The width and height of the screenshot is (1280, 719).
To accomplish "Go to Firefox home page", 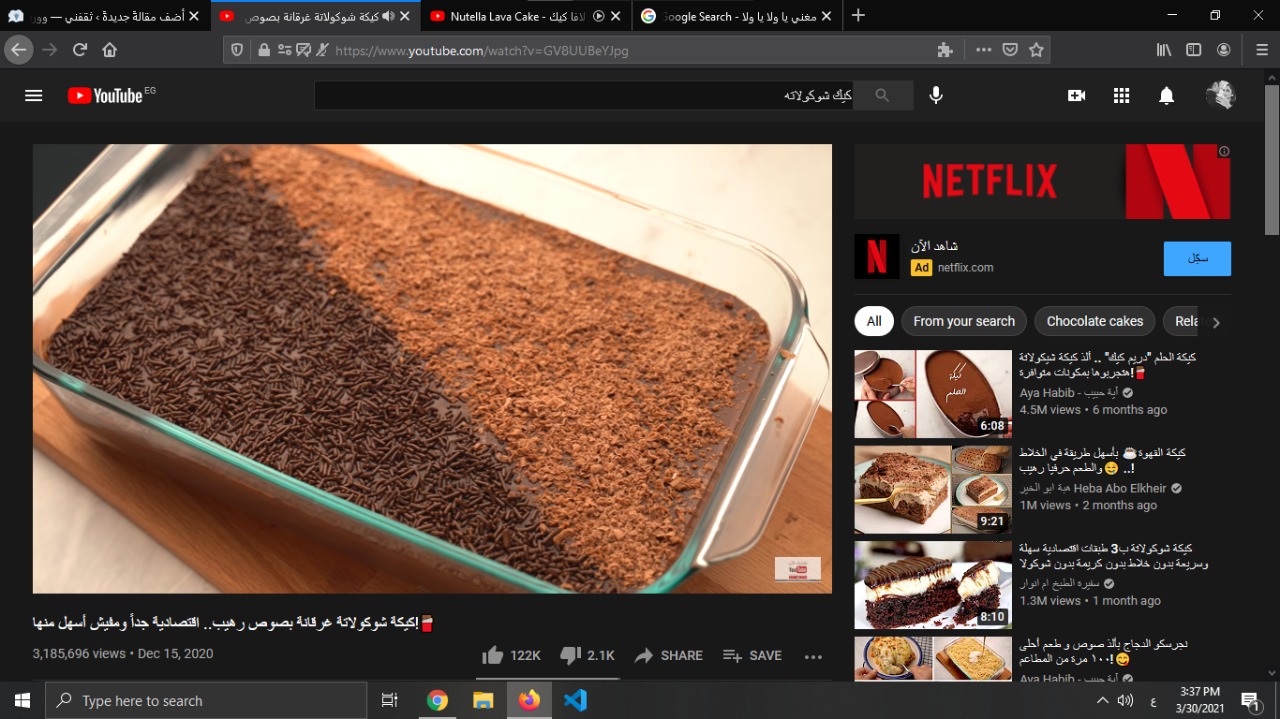I will (110, 50).
